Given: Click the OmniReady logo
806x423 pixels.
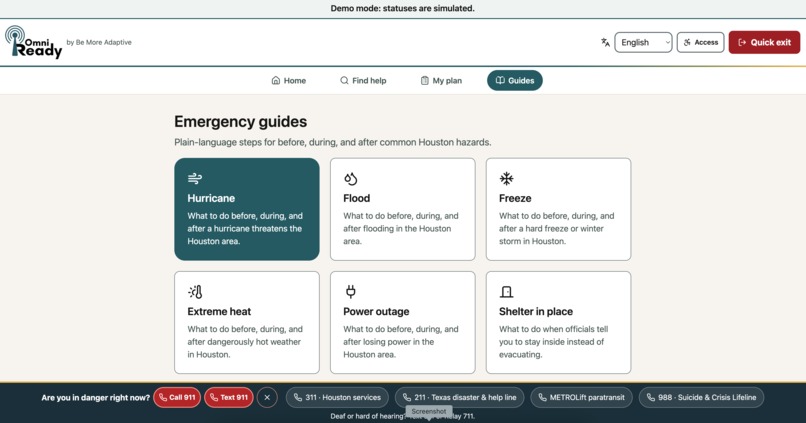Looking at the screenshot, I should click(x=33, y=42).
